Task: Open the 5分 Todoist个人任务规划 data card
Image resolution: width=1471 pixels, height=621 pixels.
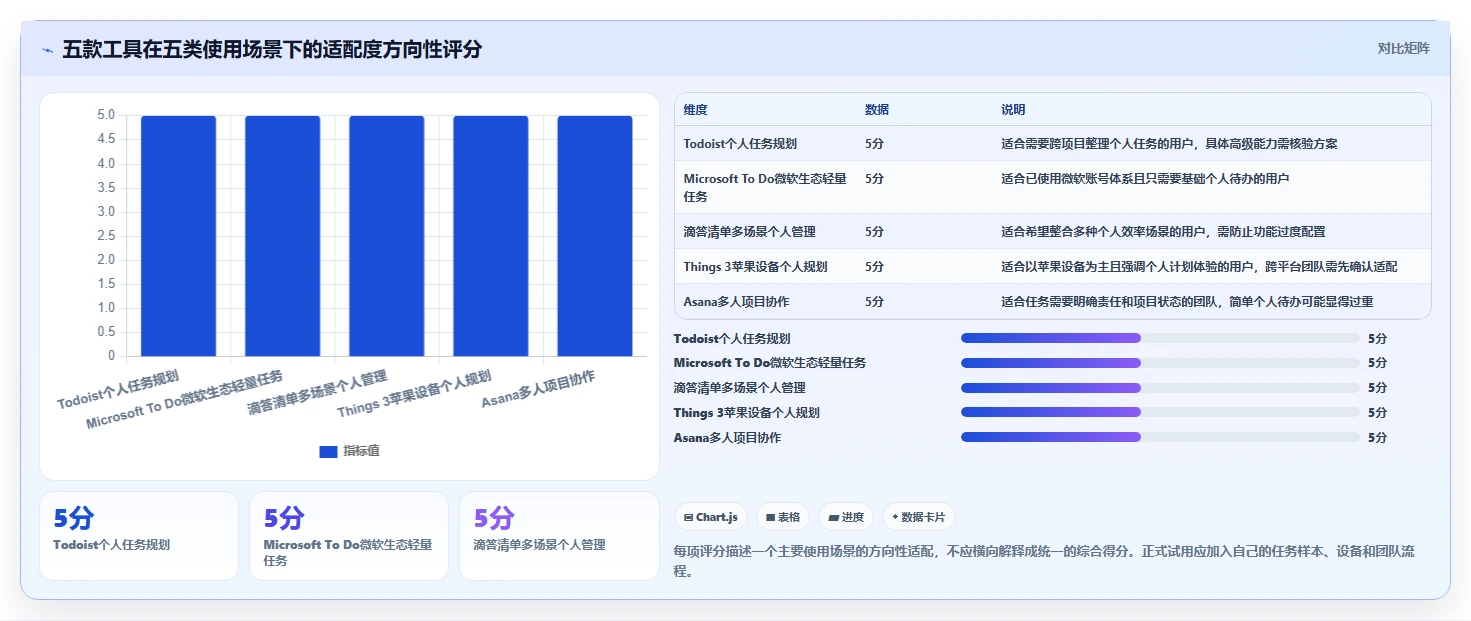Action: click(x=139, y=536)
